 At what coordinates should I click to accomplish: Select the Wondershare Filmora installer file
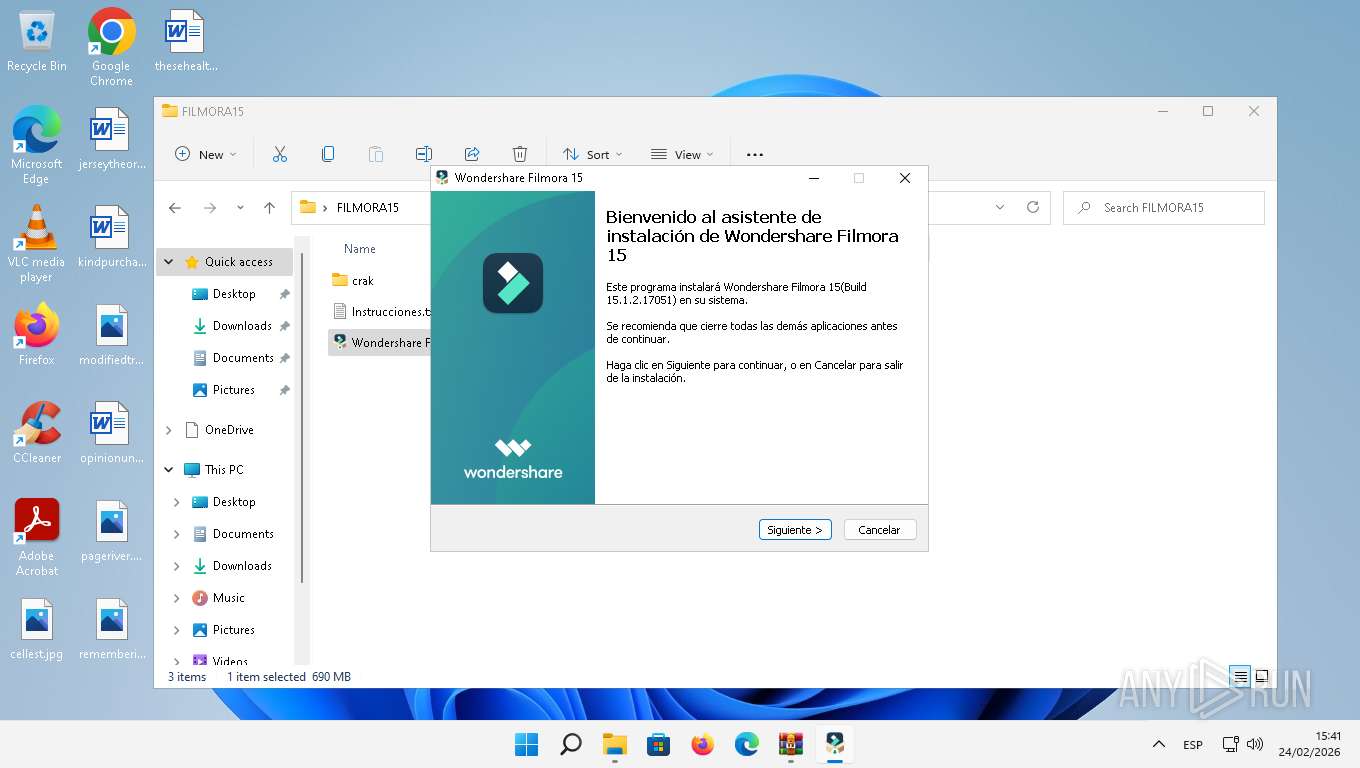click(x=380, y=342)
